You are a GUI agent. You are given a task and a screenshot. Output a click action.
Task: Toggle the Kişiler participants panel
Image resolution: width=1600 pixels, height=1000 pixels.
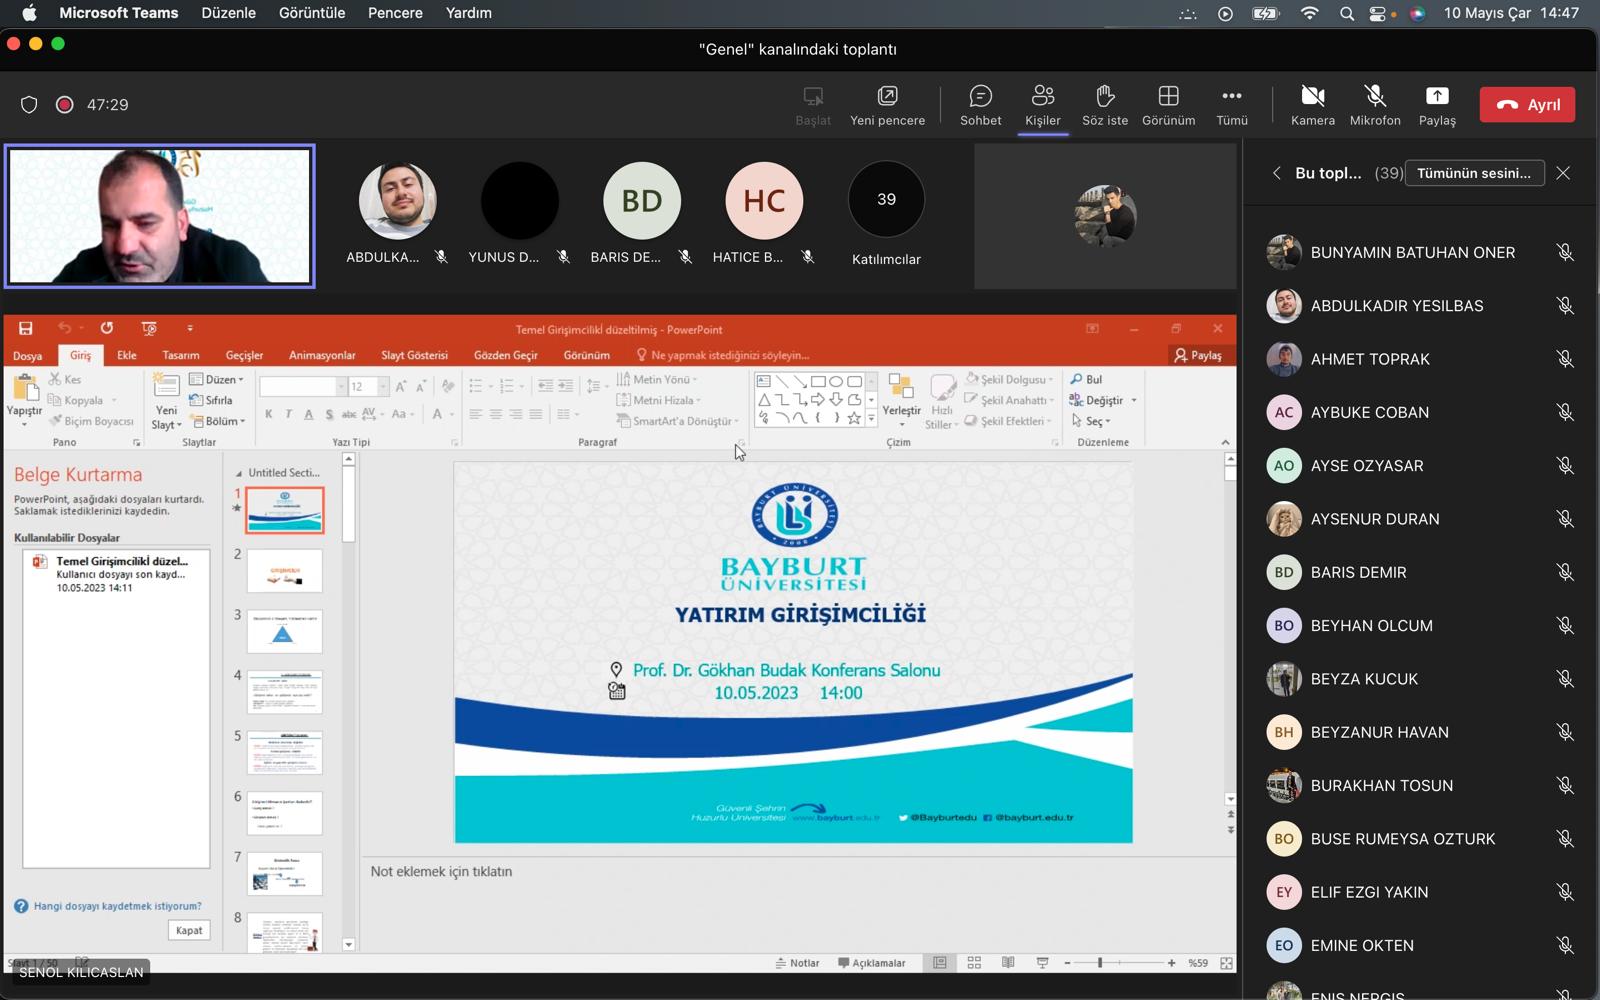1042,105
